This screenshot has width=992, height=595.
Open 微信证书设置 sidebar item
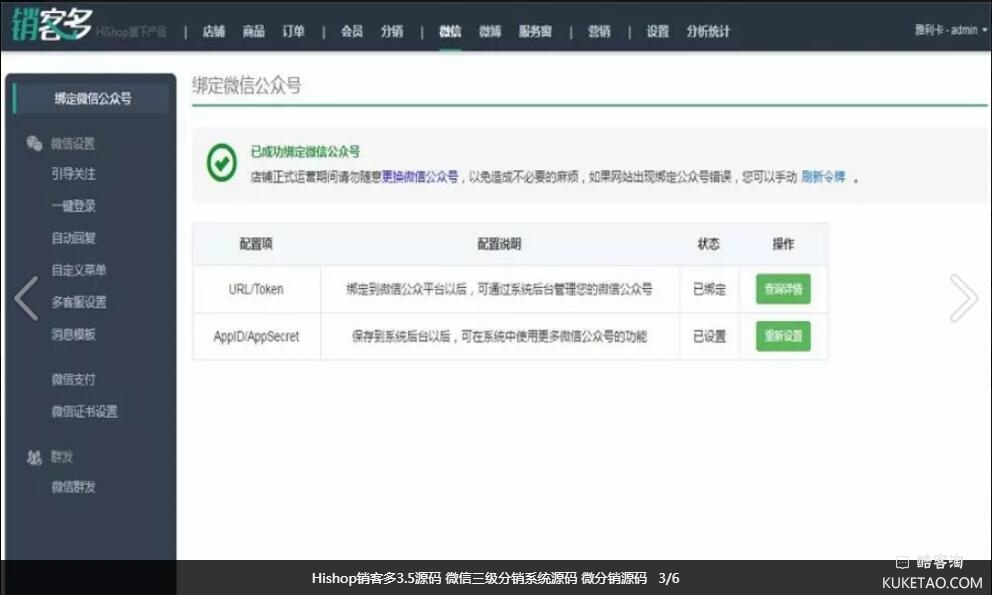pos(84,411)
